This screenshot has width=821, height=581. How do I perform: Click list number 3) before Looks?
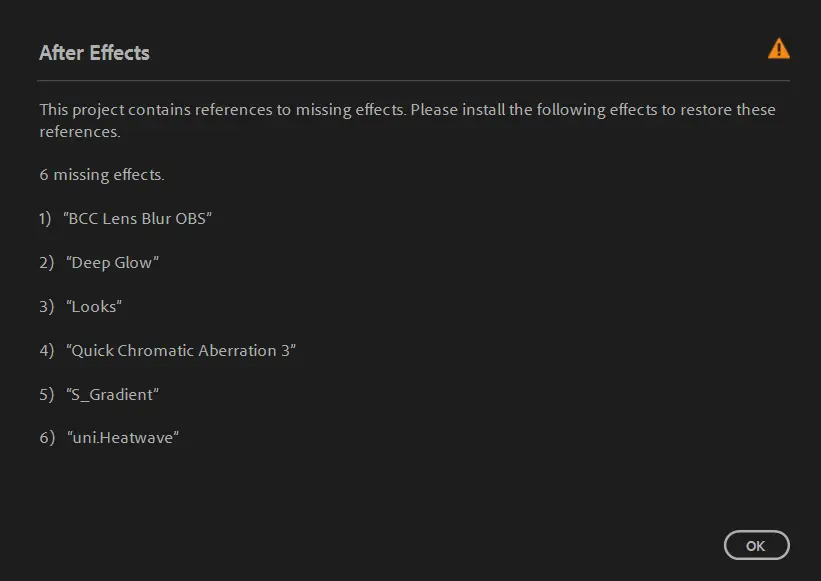pyautogui.click(x=46, y=307)
